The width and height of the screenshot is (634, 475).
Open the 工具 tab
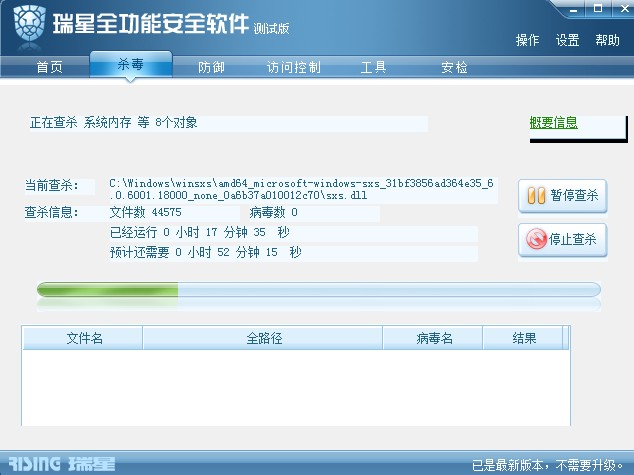[373, 67]
